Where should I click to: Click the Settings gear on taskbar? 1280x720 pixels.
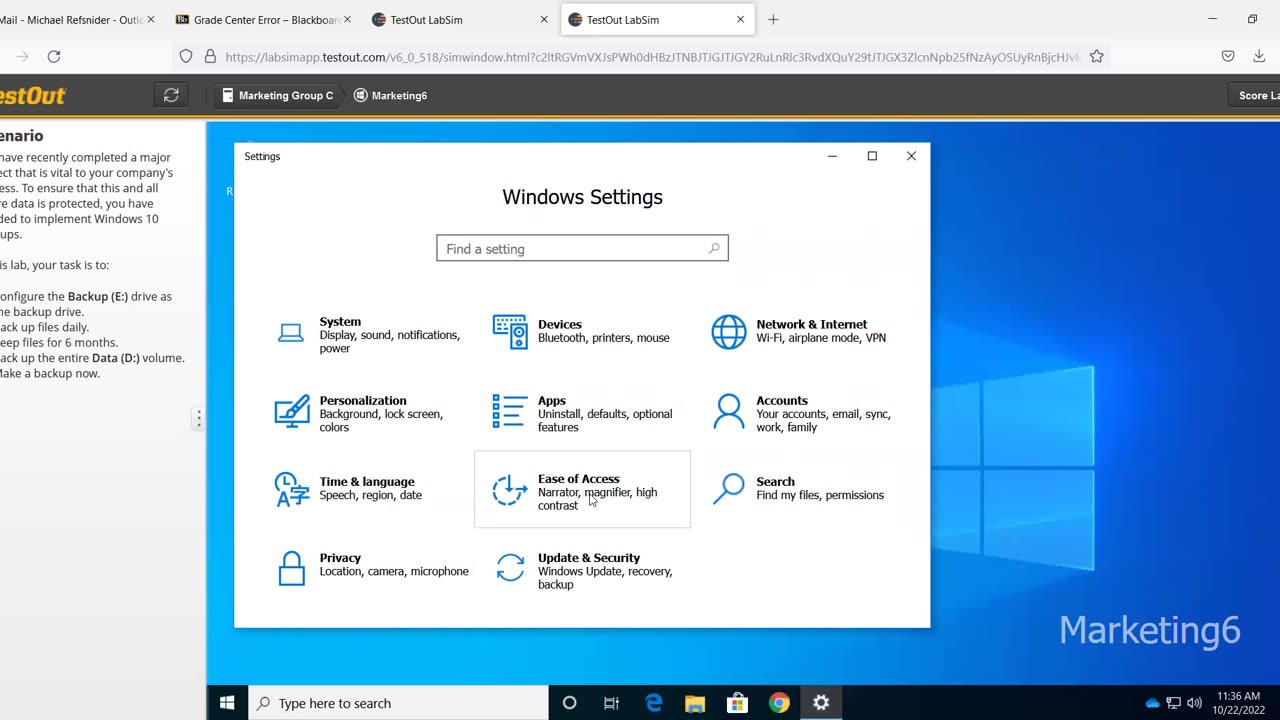(x=821, y=703)
